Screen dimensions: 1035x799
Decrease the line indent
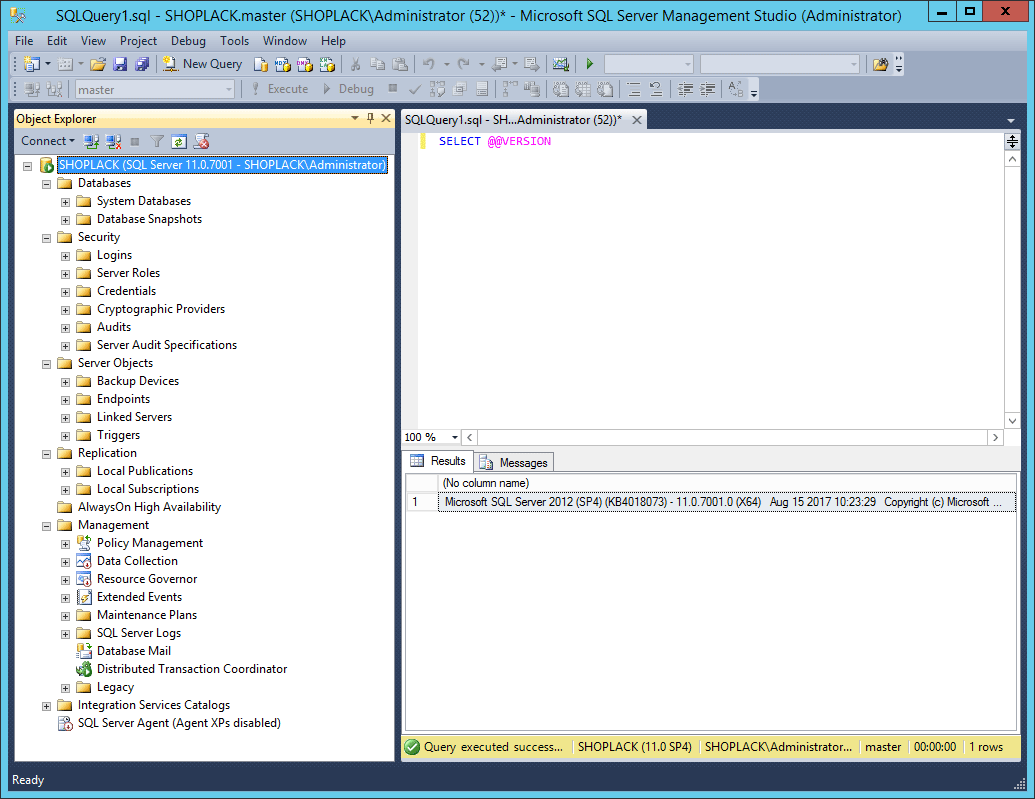point(685,89)
